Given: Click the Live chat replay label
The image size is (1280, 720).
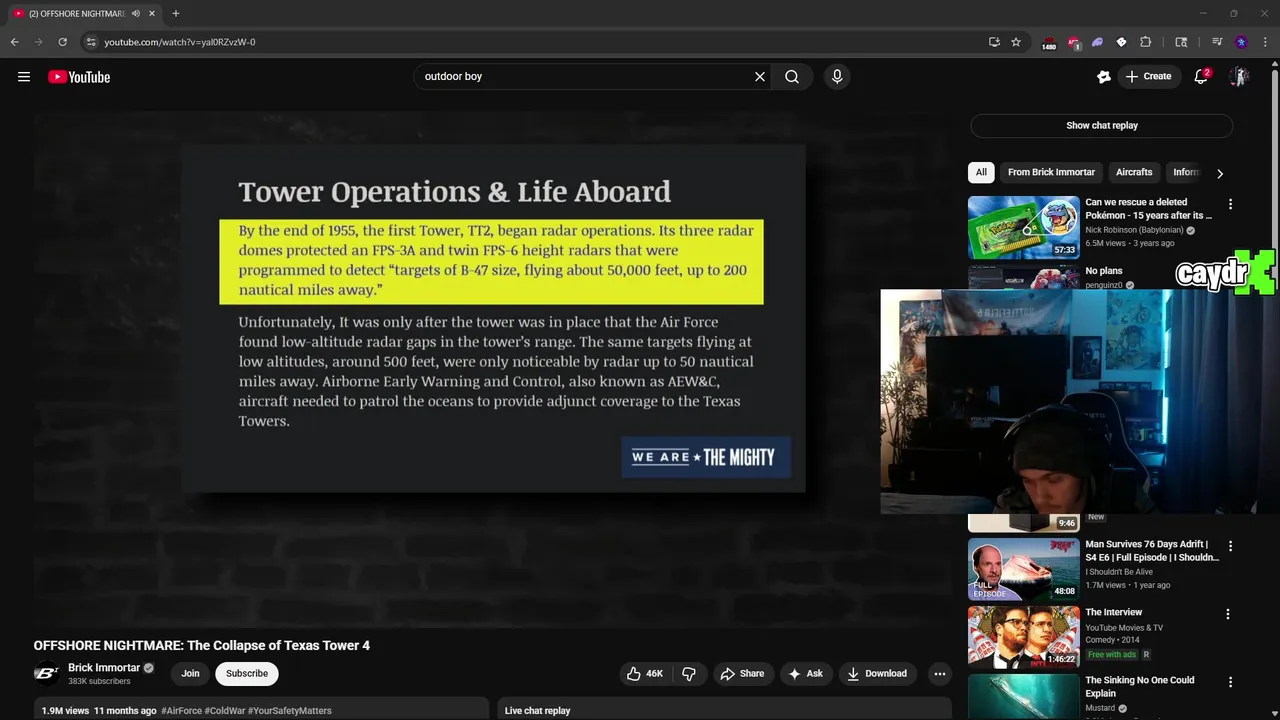Looking at the screenshot, I should tap(537, 711).
